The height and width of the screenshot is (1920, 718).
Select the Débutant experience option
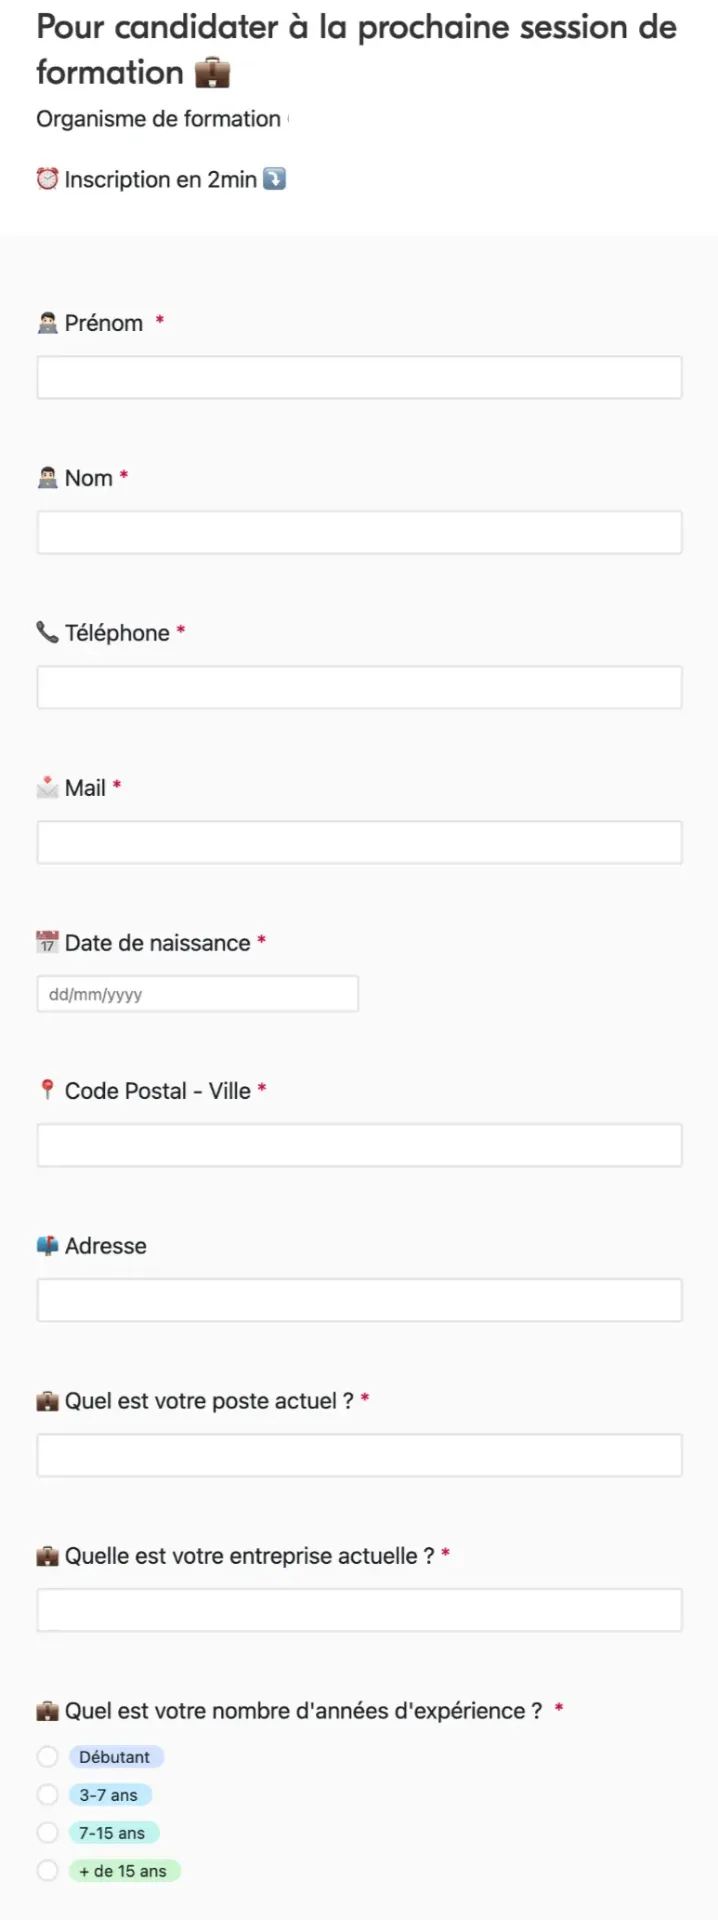pos(47,1756)
